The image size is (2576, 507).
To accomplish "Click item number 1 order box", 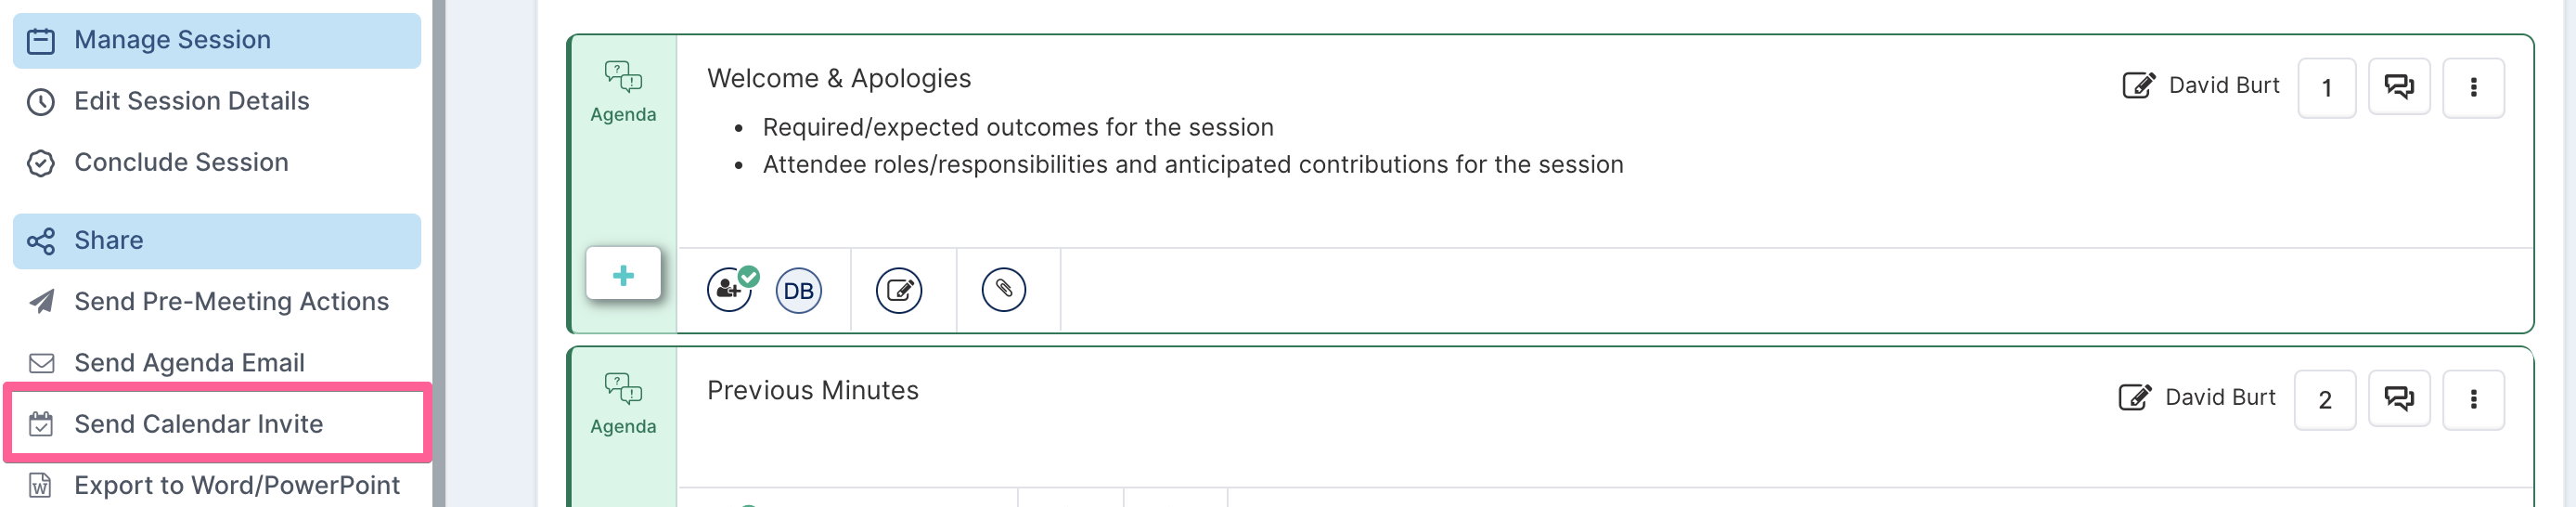I will [x=2326, y=88].
